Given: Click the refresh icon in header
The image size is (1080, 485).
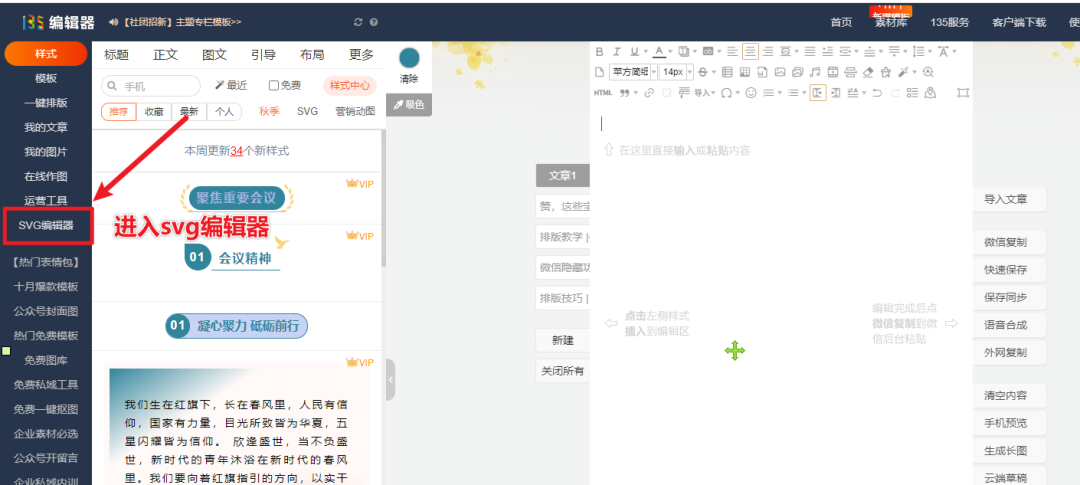Looking at the screenshot, I should (357, 22).
